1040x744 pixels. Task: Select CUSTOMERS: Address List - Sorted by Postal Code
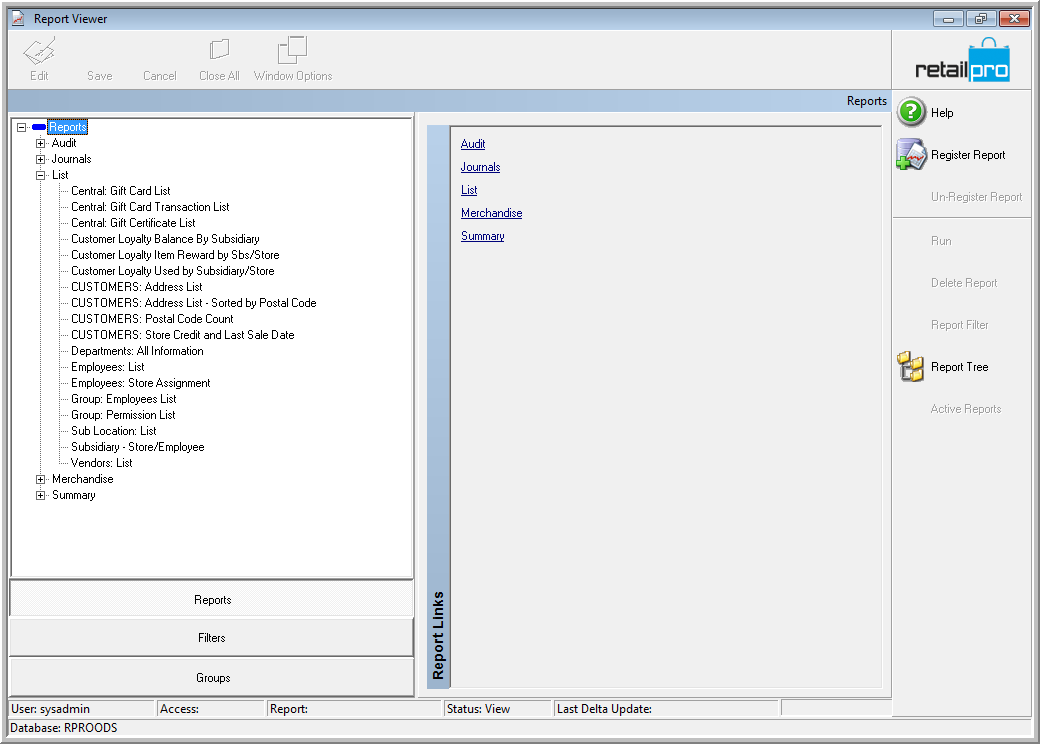coord(194,303)
